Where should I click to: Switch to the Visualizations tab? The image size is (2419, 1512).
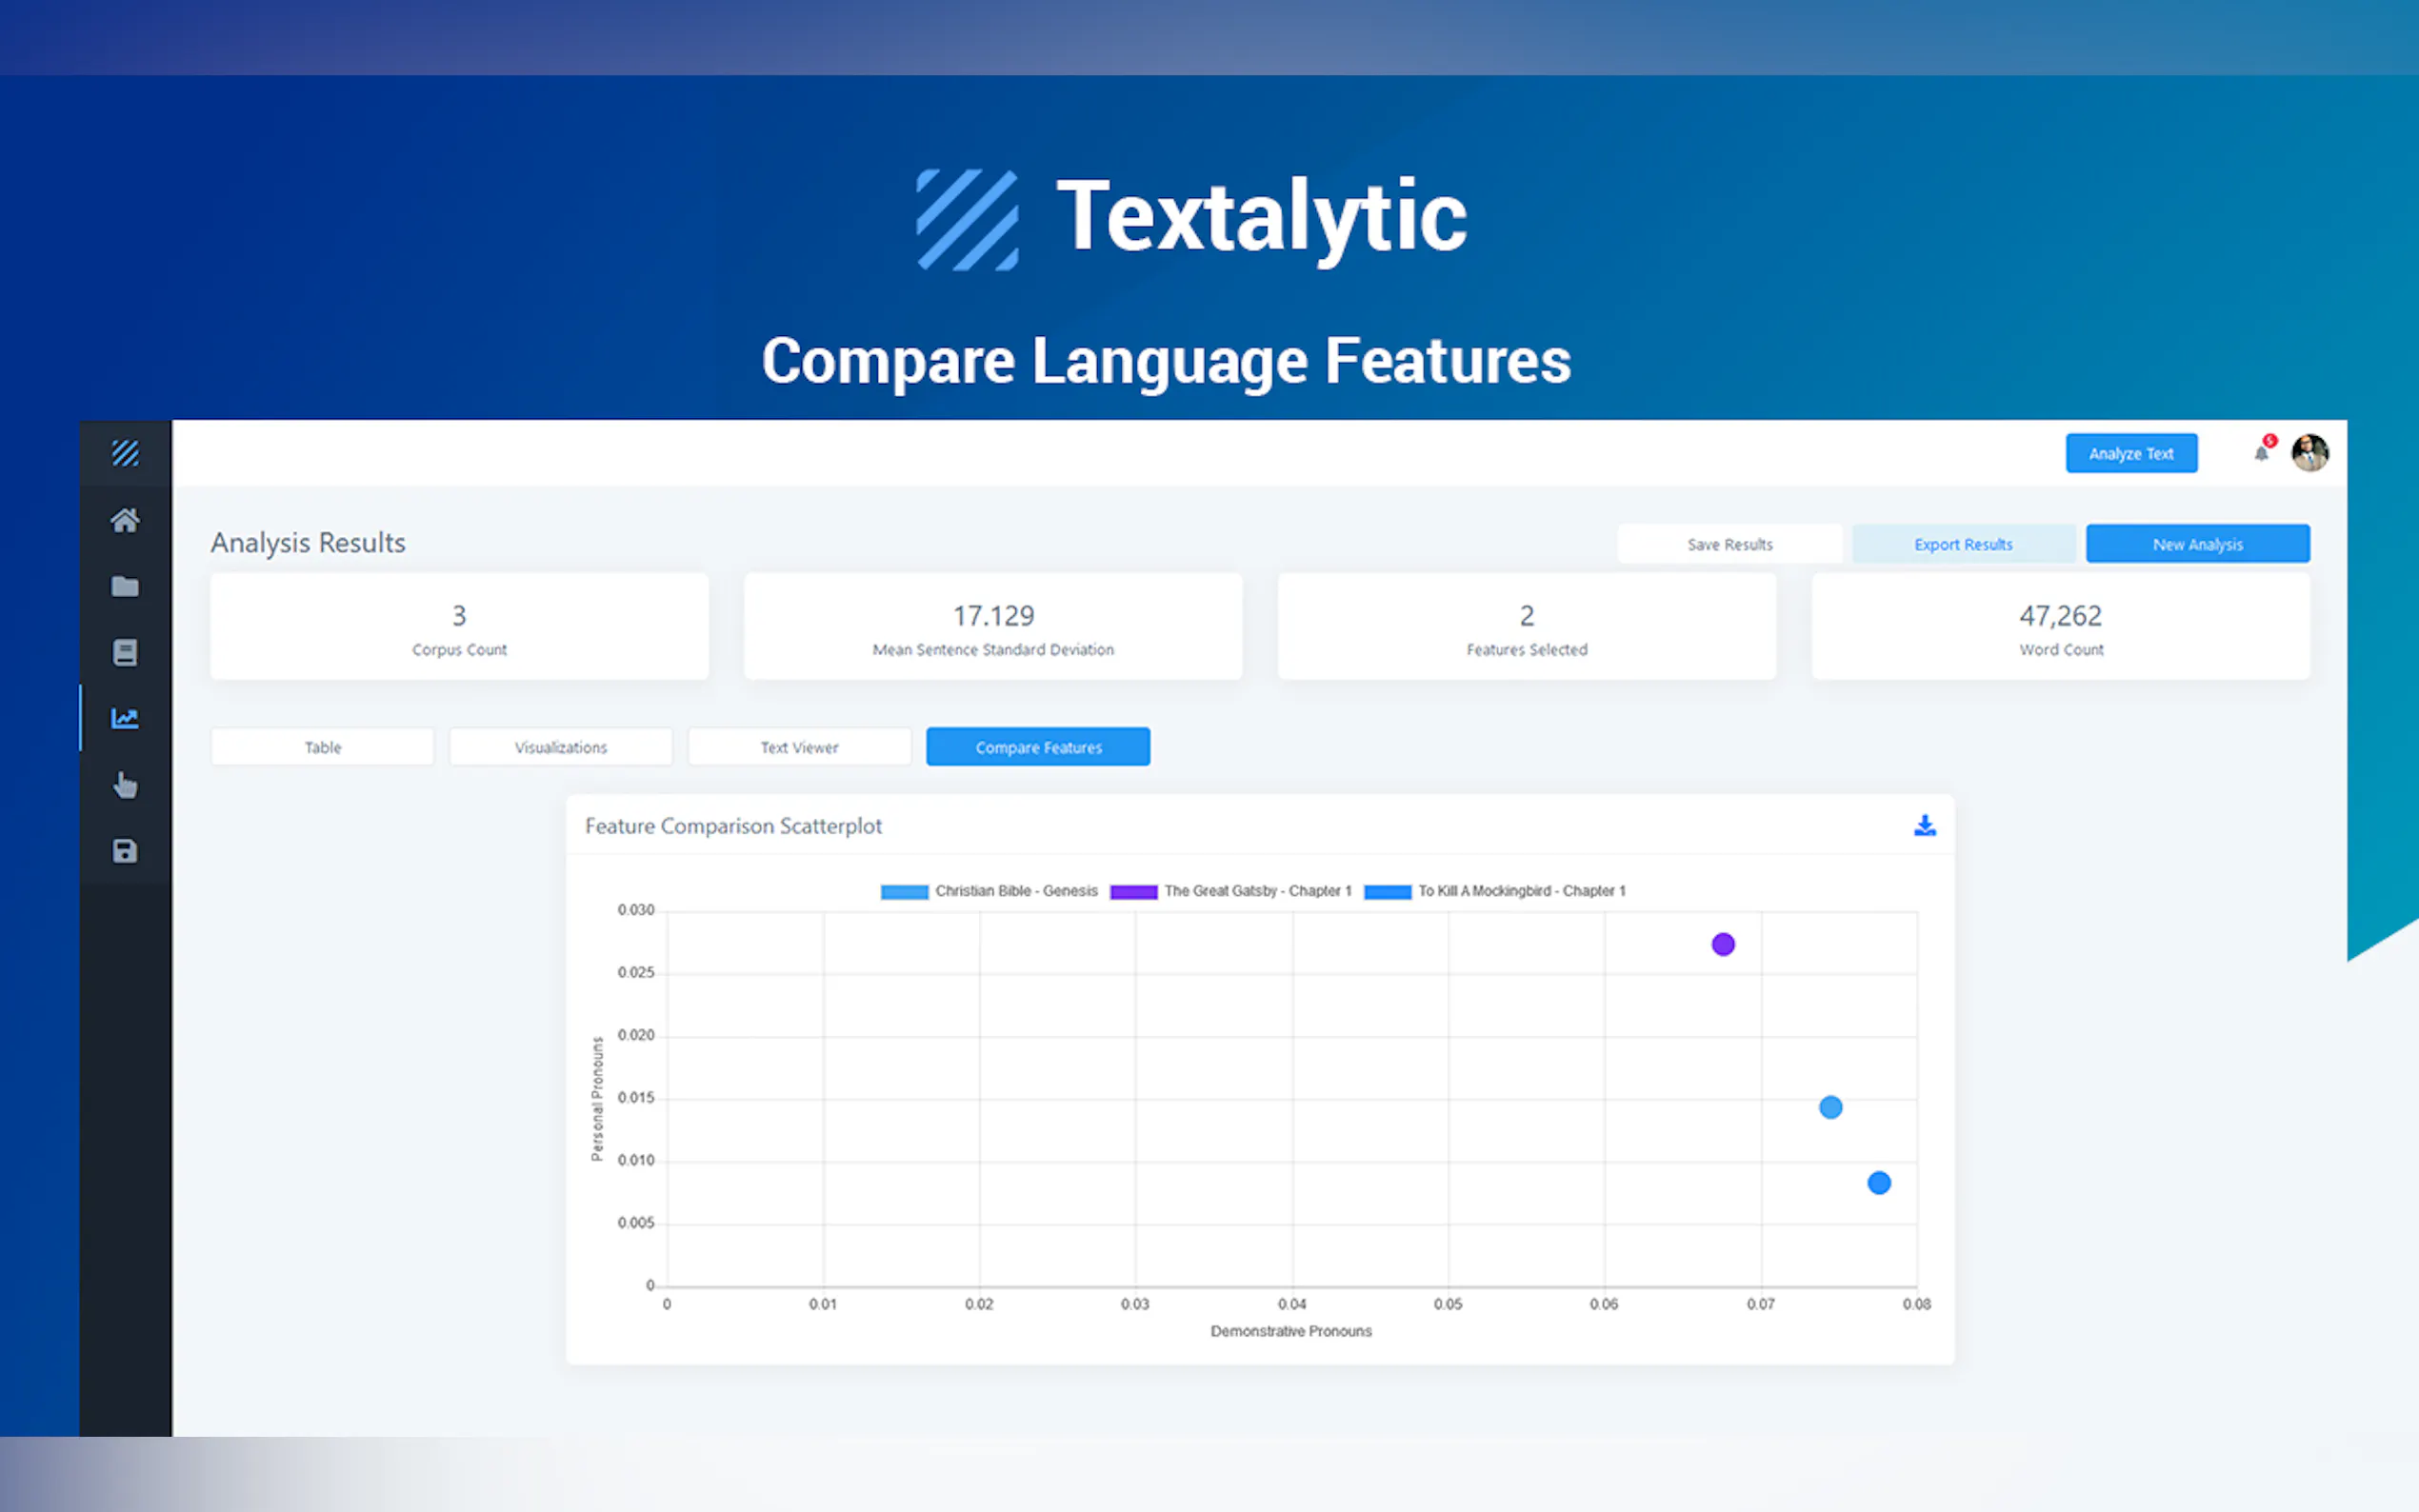pyautogui.click(x=560, y=747)
